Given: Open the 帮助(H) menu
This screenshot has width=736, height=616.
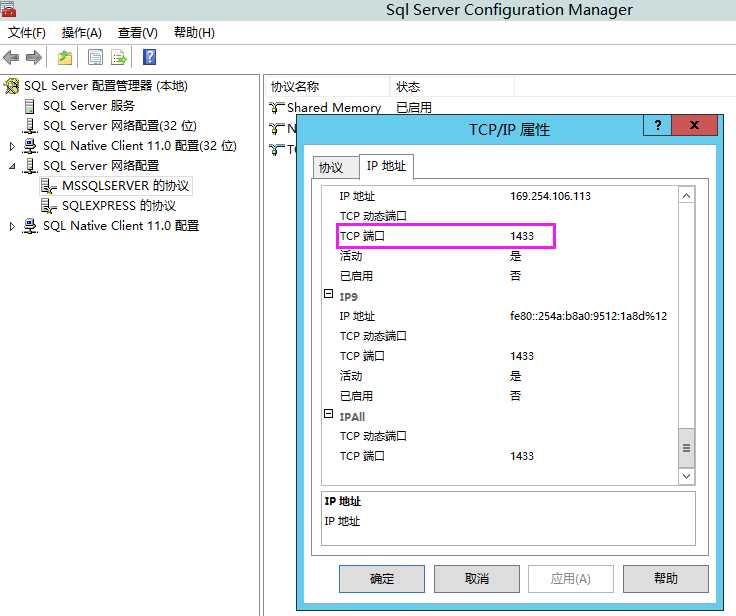Looking at the screenshot, I should [x=194, y=32].
